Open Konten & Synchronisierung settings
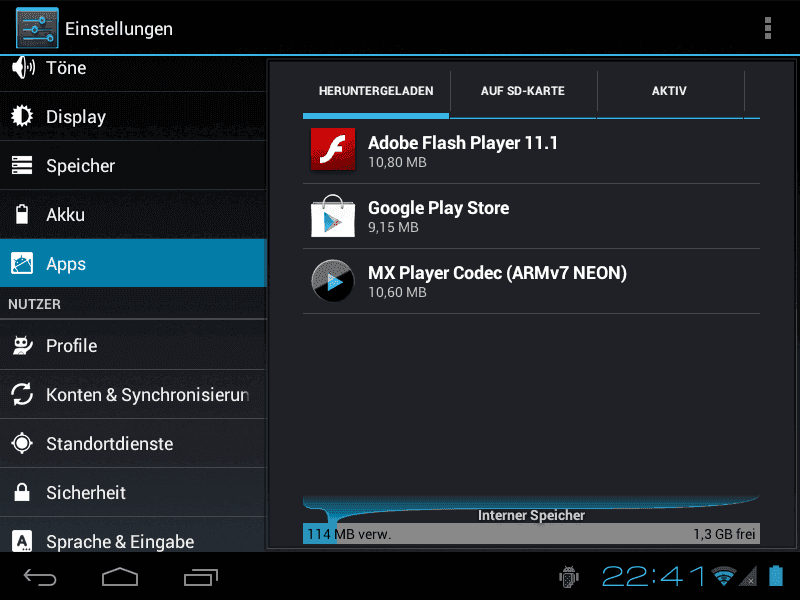 133,394
